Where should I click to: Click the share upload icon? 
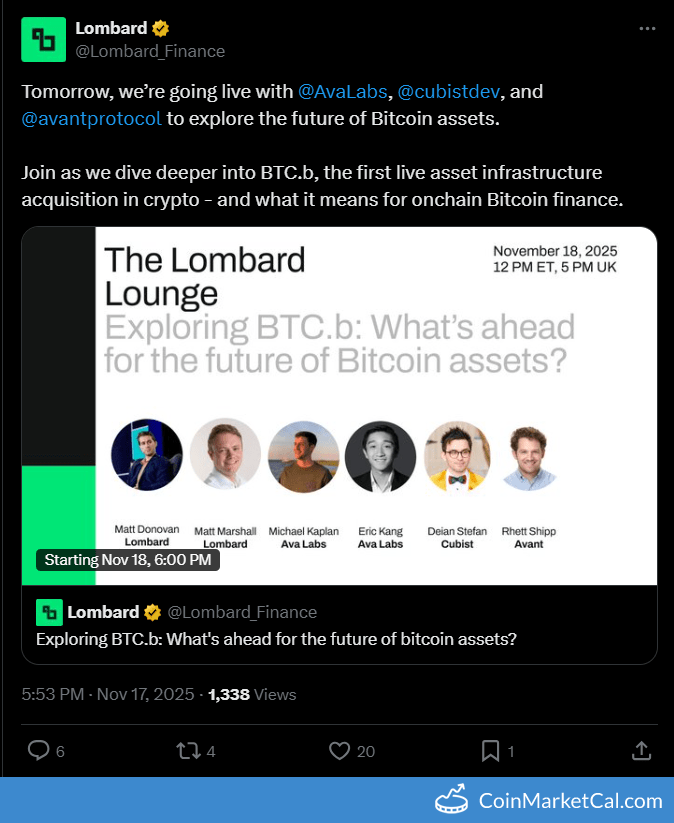pos(642,750)
